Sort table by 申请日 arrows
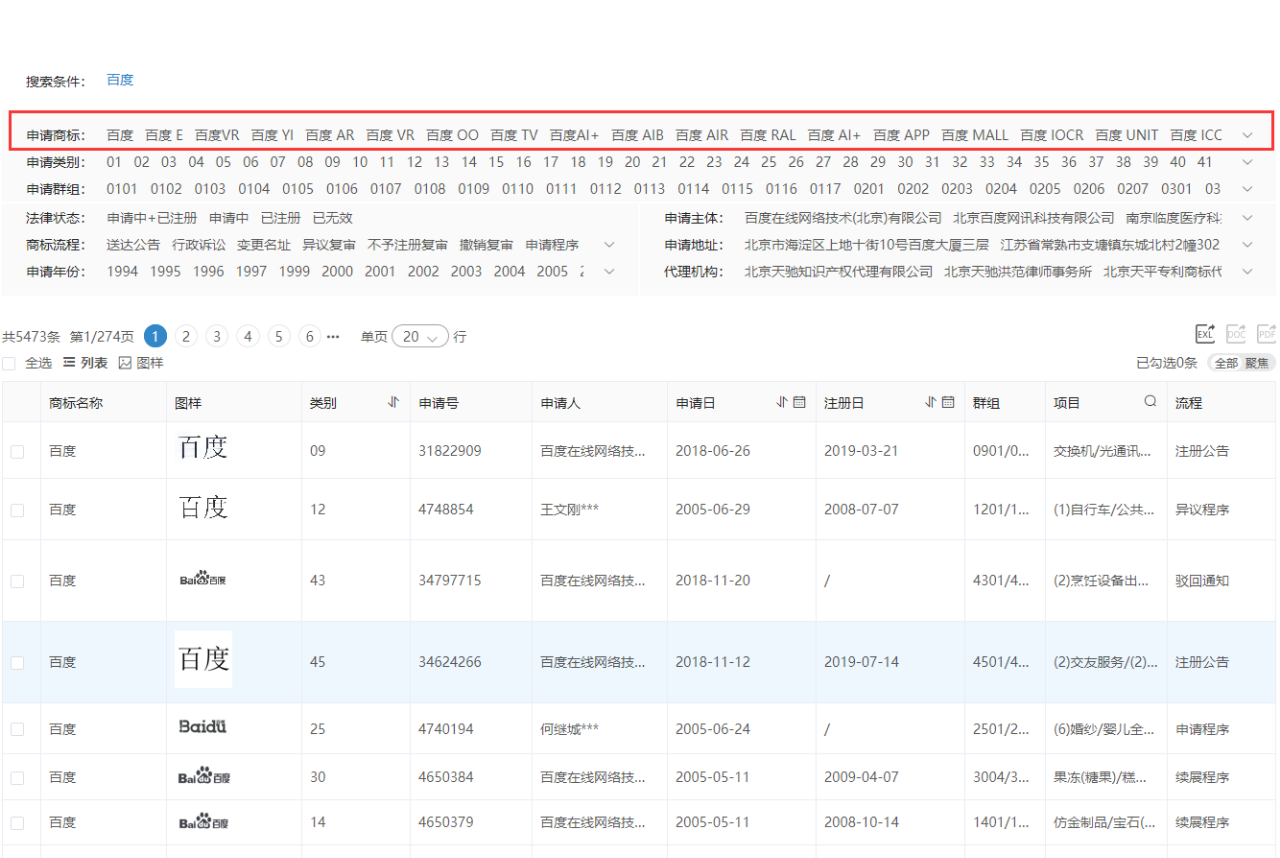1280x858 pixels. [x=783, y=402]
